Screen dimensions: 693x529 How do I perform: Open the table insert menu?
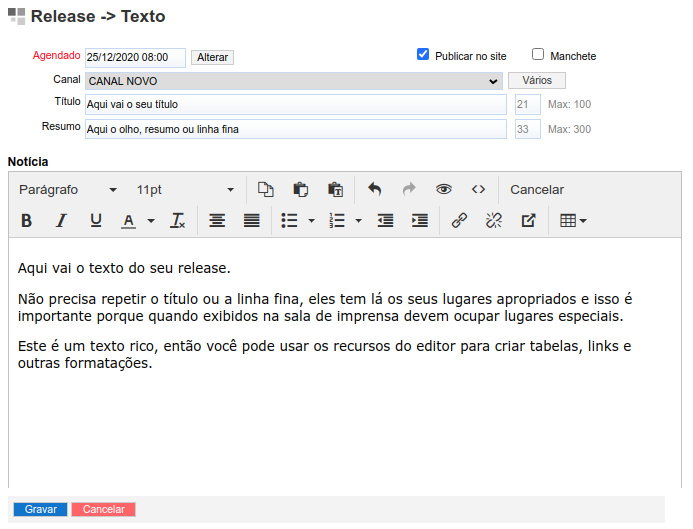[x=573, y=221]
